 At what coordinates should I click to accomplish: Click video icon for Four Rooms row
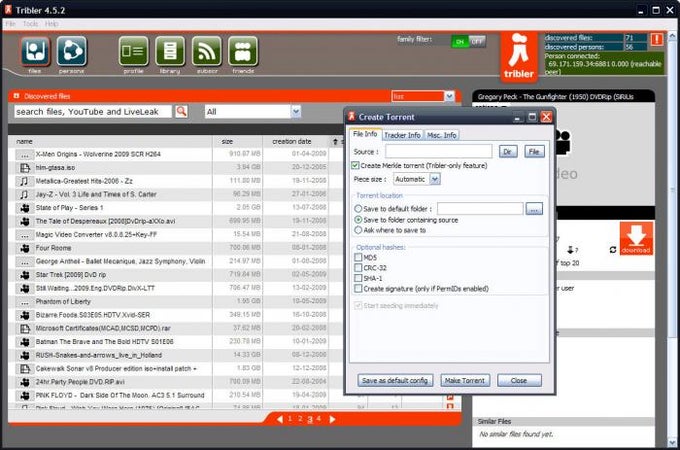tap(25, 248)
